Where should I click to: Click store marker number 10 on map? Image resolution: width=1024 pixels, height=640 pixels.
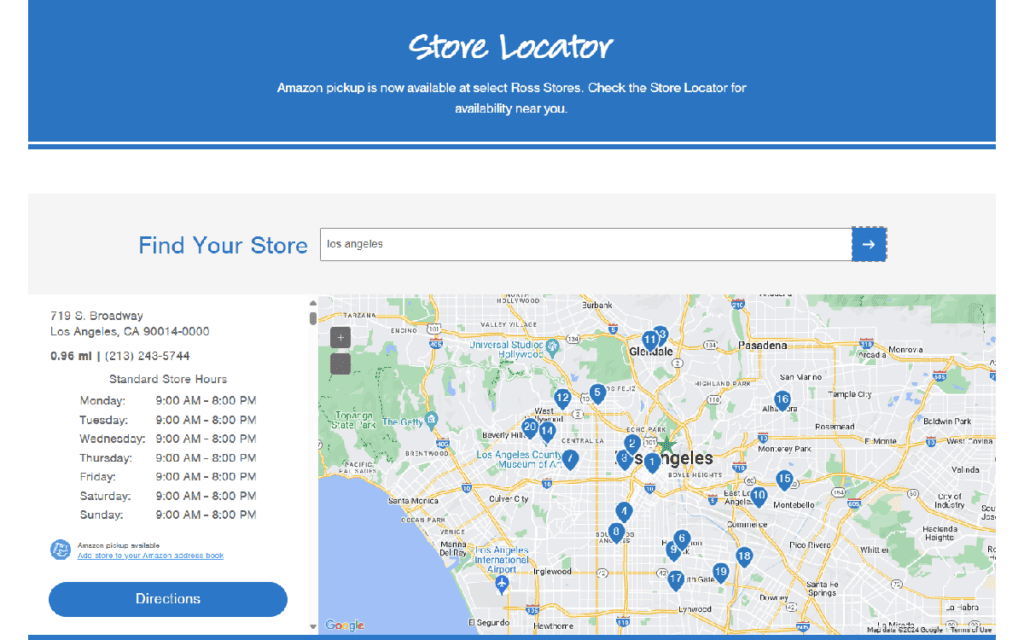[759, 495]
